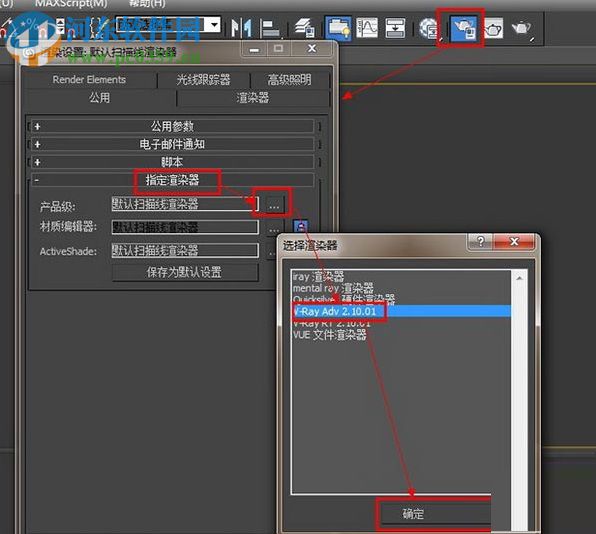The width and height of the screenshot is (596, 534).
Task: Open the MAXScript(M) menu
Action: click(71, 4)
